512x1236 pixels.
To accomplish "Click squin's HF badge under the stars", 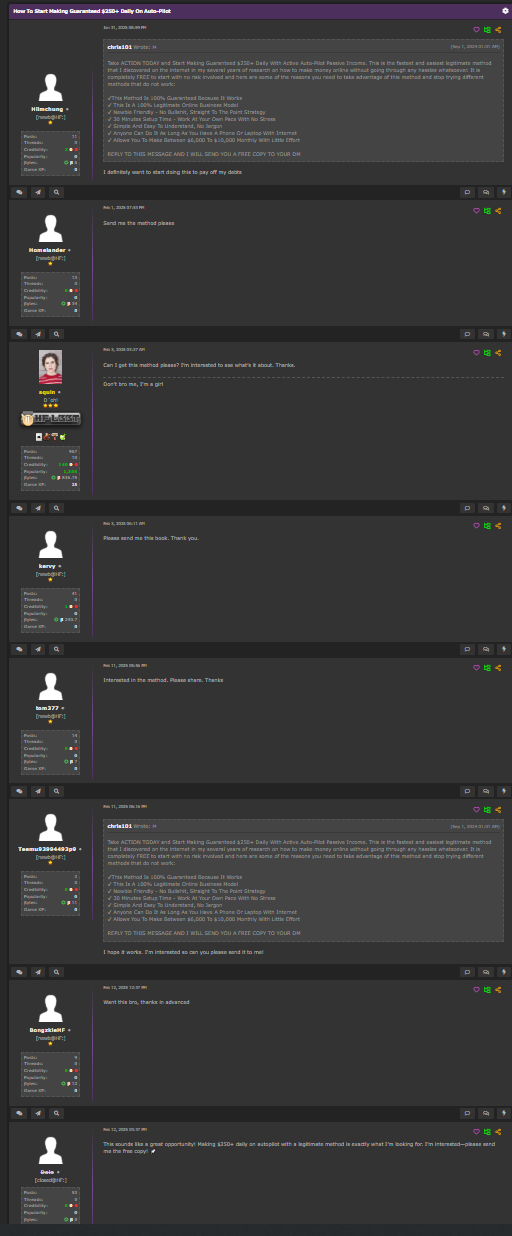I will coord(51,420).
